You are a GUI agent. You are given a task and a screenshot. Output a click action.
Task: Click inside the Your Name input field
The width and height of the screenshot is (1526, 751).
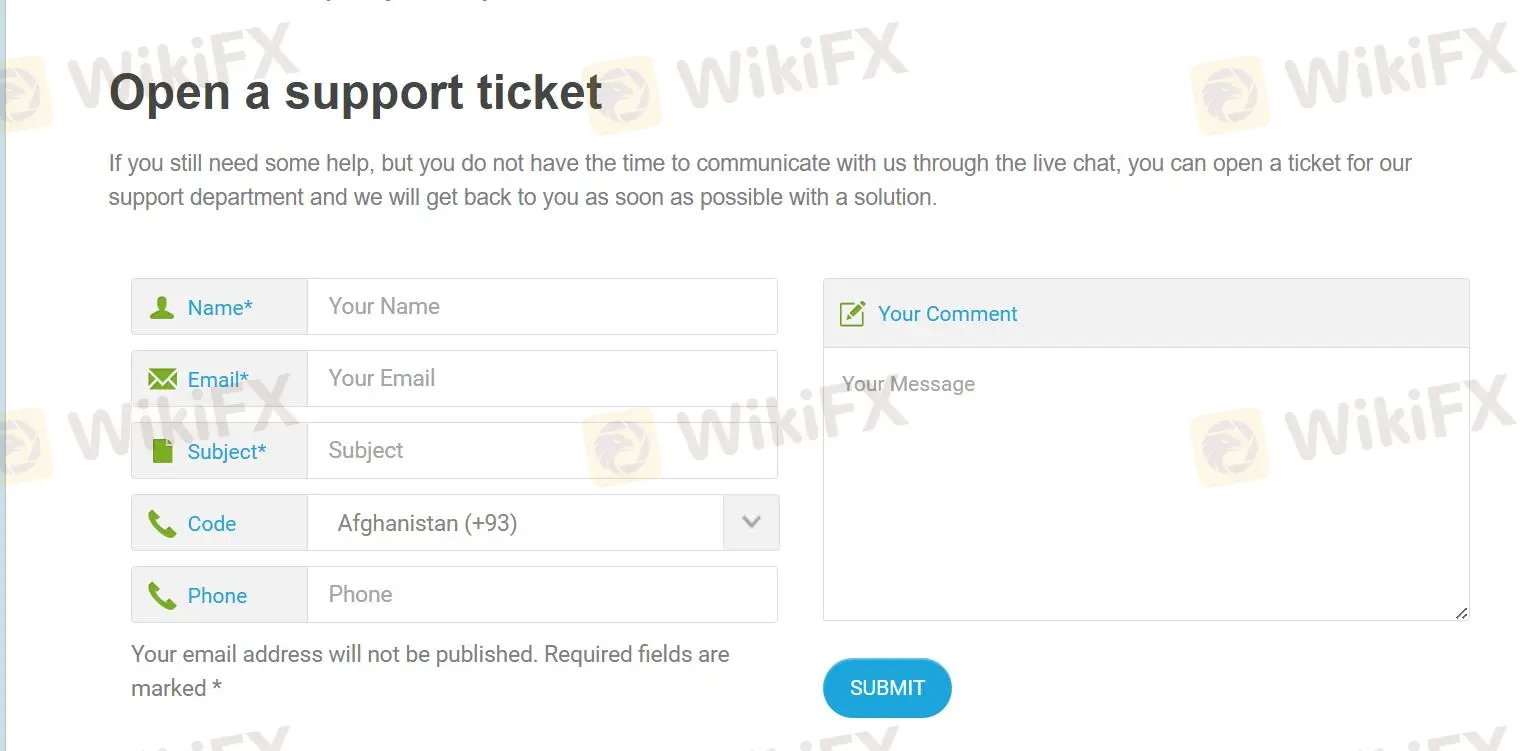[540, 306]
